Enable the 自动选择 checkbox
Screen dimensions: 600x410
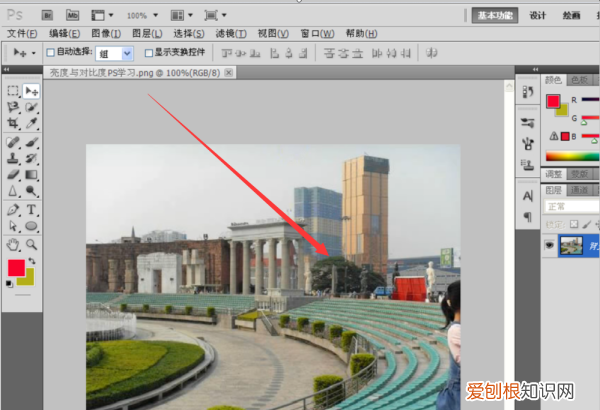click(x=52, y=52)
